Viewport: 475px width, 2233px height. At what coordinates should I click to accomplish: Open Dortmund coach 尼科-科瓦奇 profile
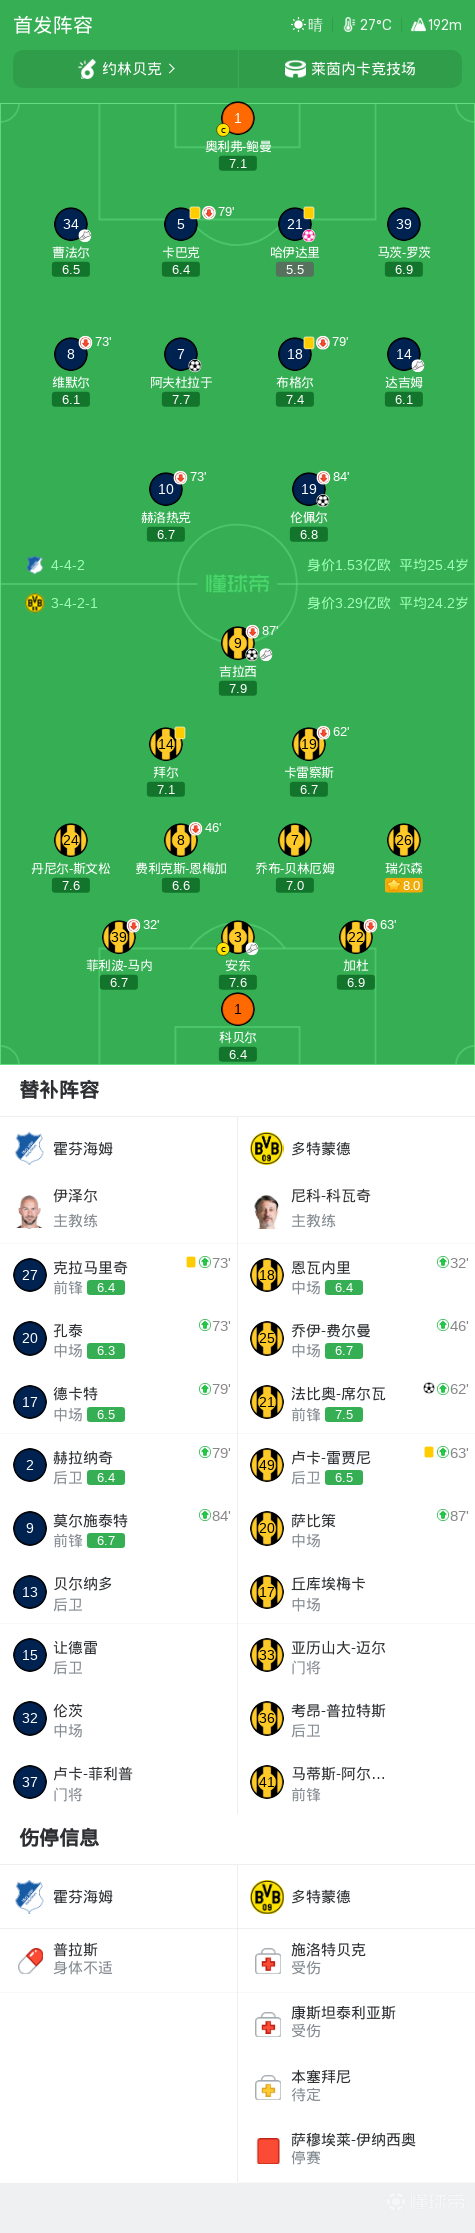pos(356,1208)
